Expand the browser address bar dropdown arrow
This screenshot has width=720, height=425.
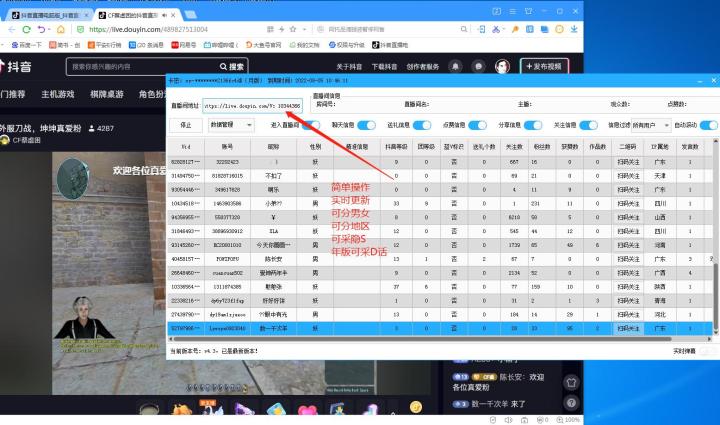[x=304, y=29]
